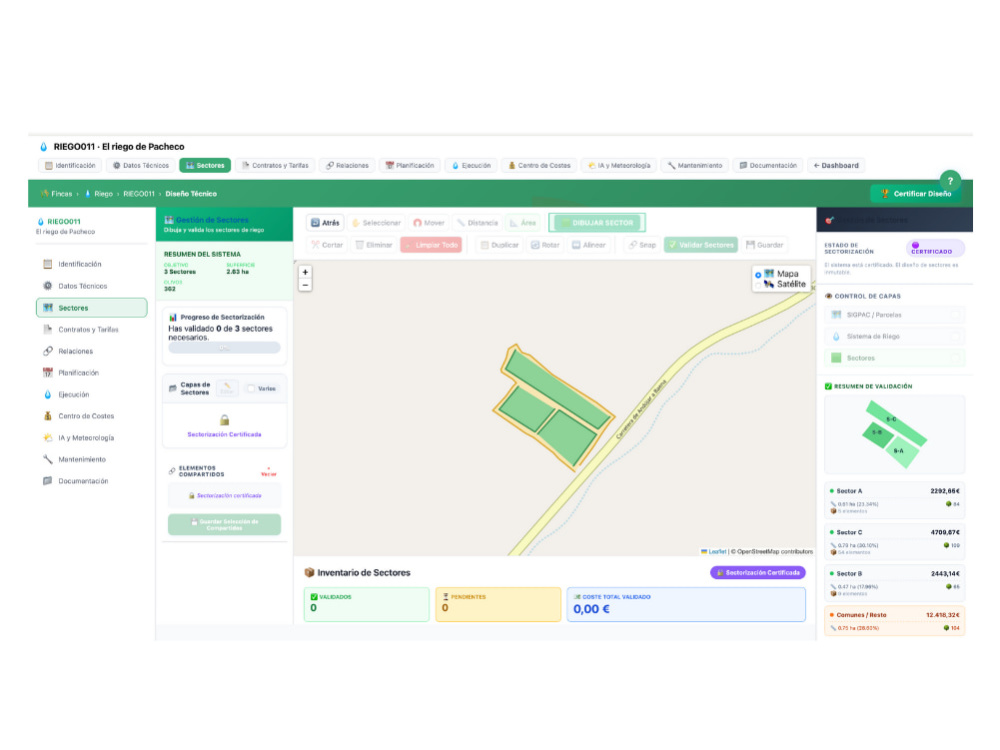Click the Sectorización Certificada purple badge
Viewport: 1000px width, 750px height.
(758, 573)
